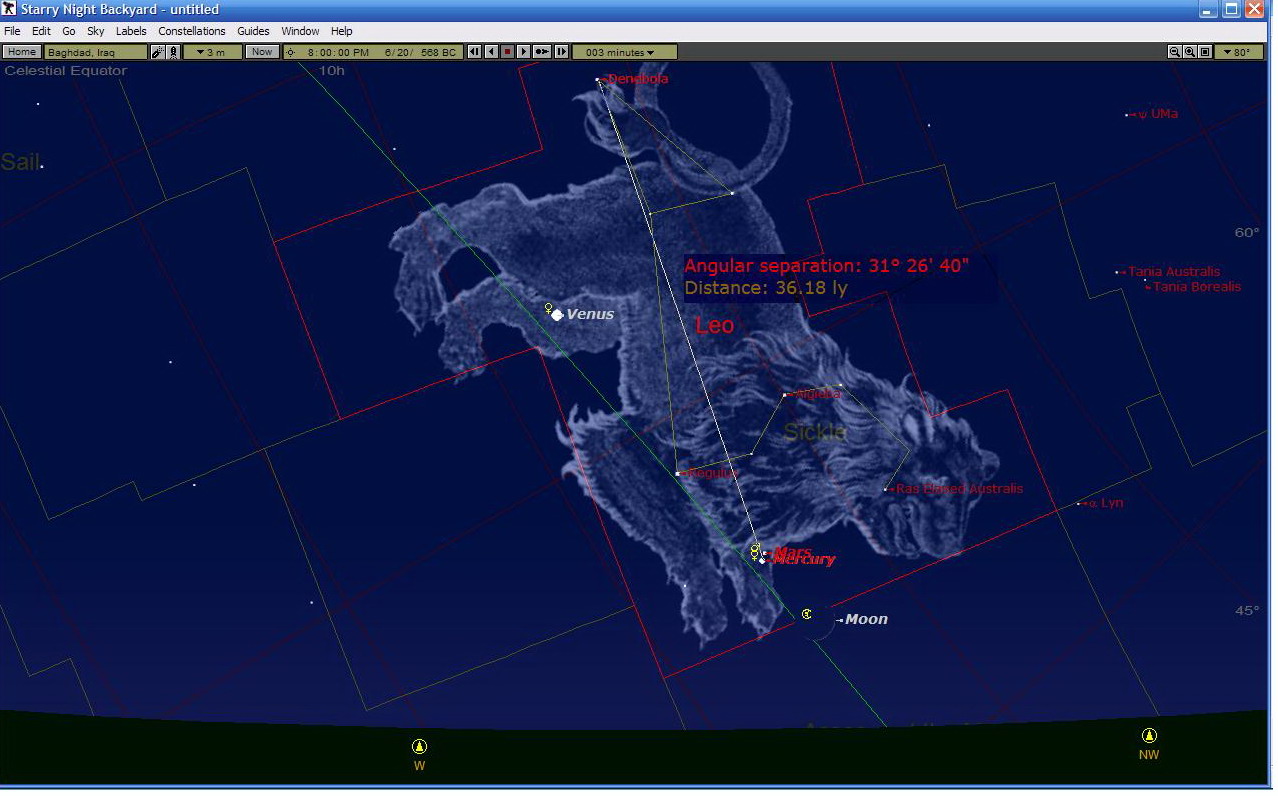Open the Sky menu
The width and height of the screenshot is (1278, 796).
96,31
